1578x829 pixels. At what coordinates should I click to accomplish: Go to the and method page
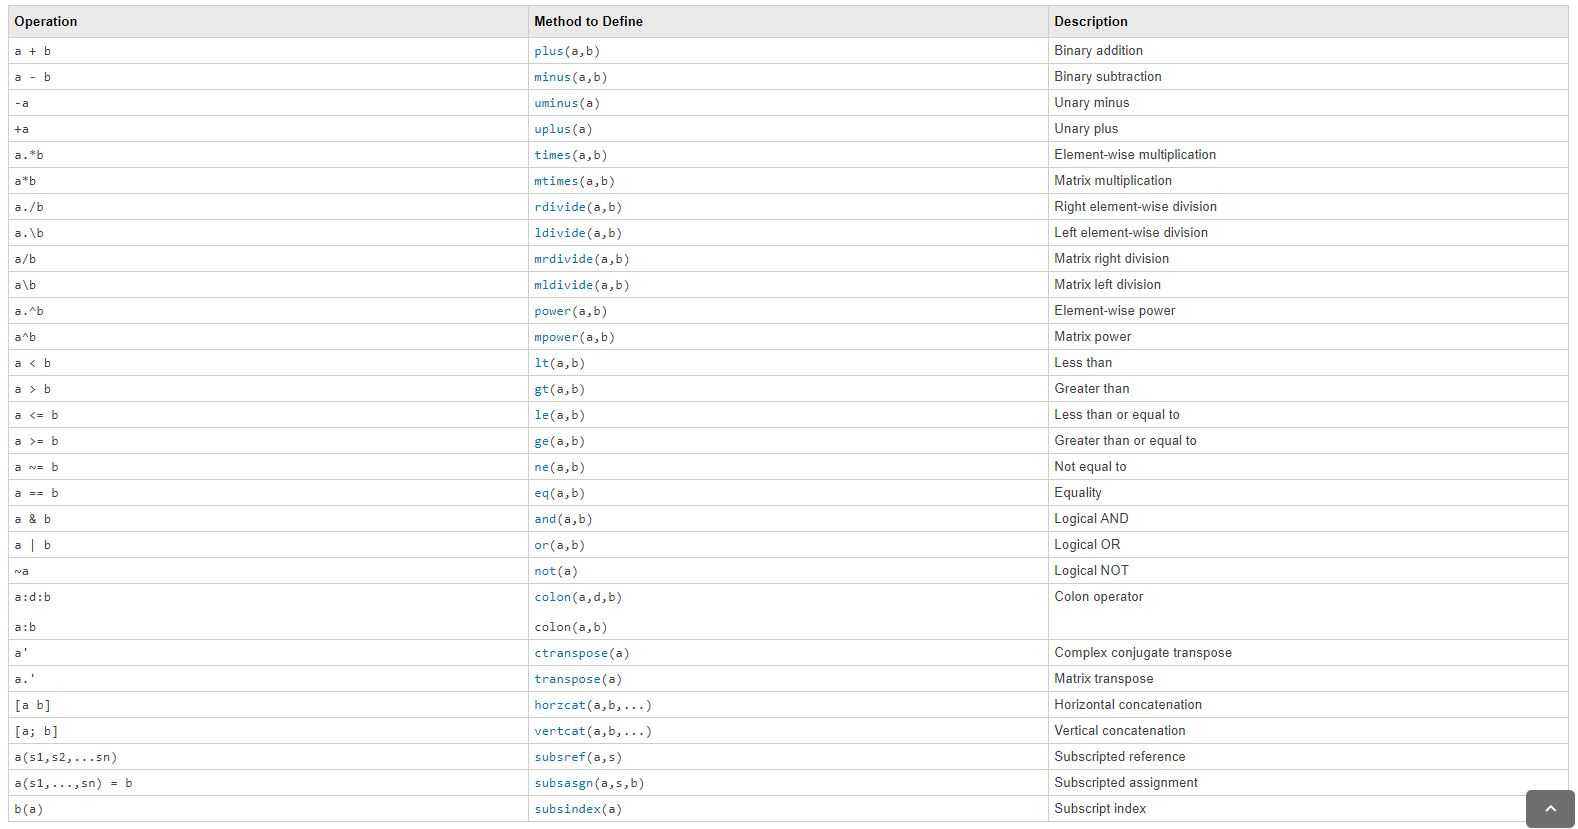point(545,519)
